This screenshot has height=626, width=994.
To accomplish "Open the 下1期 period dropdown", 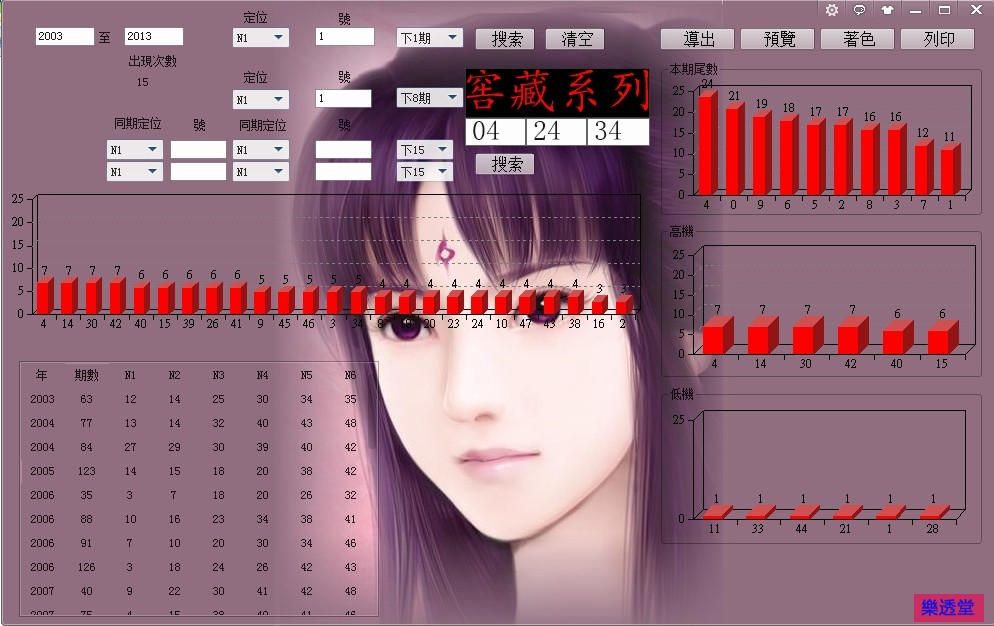I will coord(429,38).
